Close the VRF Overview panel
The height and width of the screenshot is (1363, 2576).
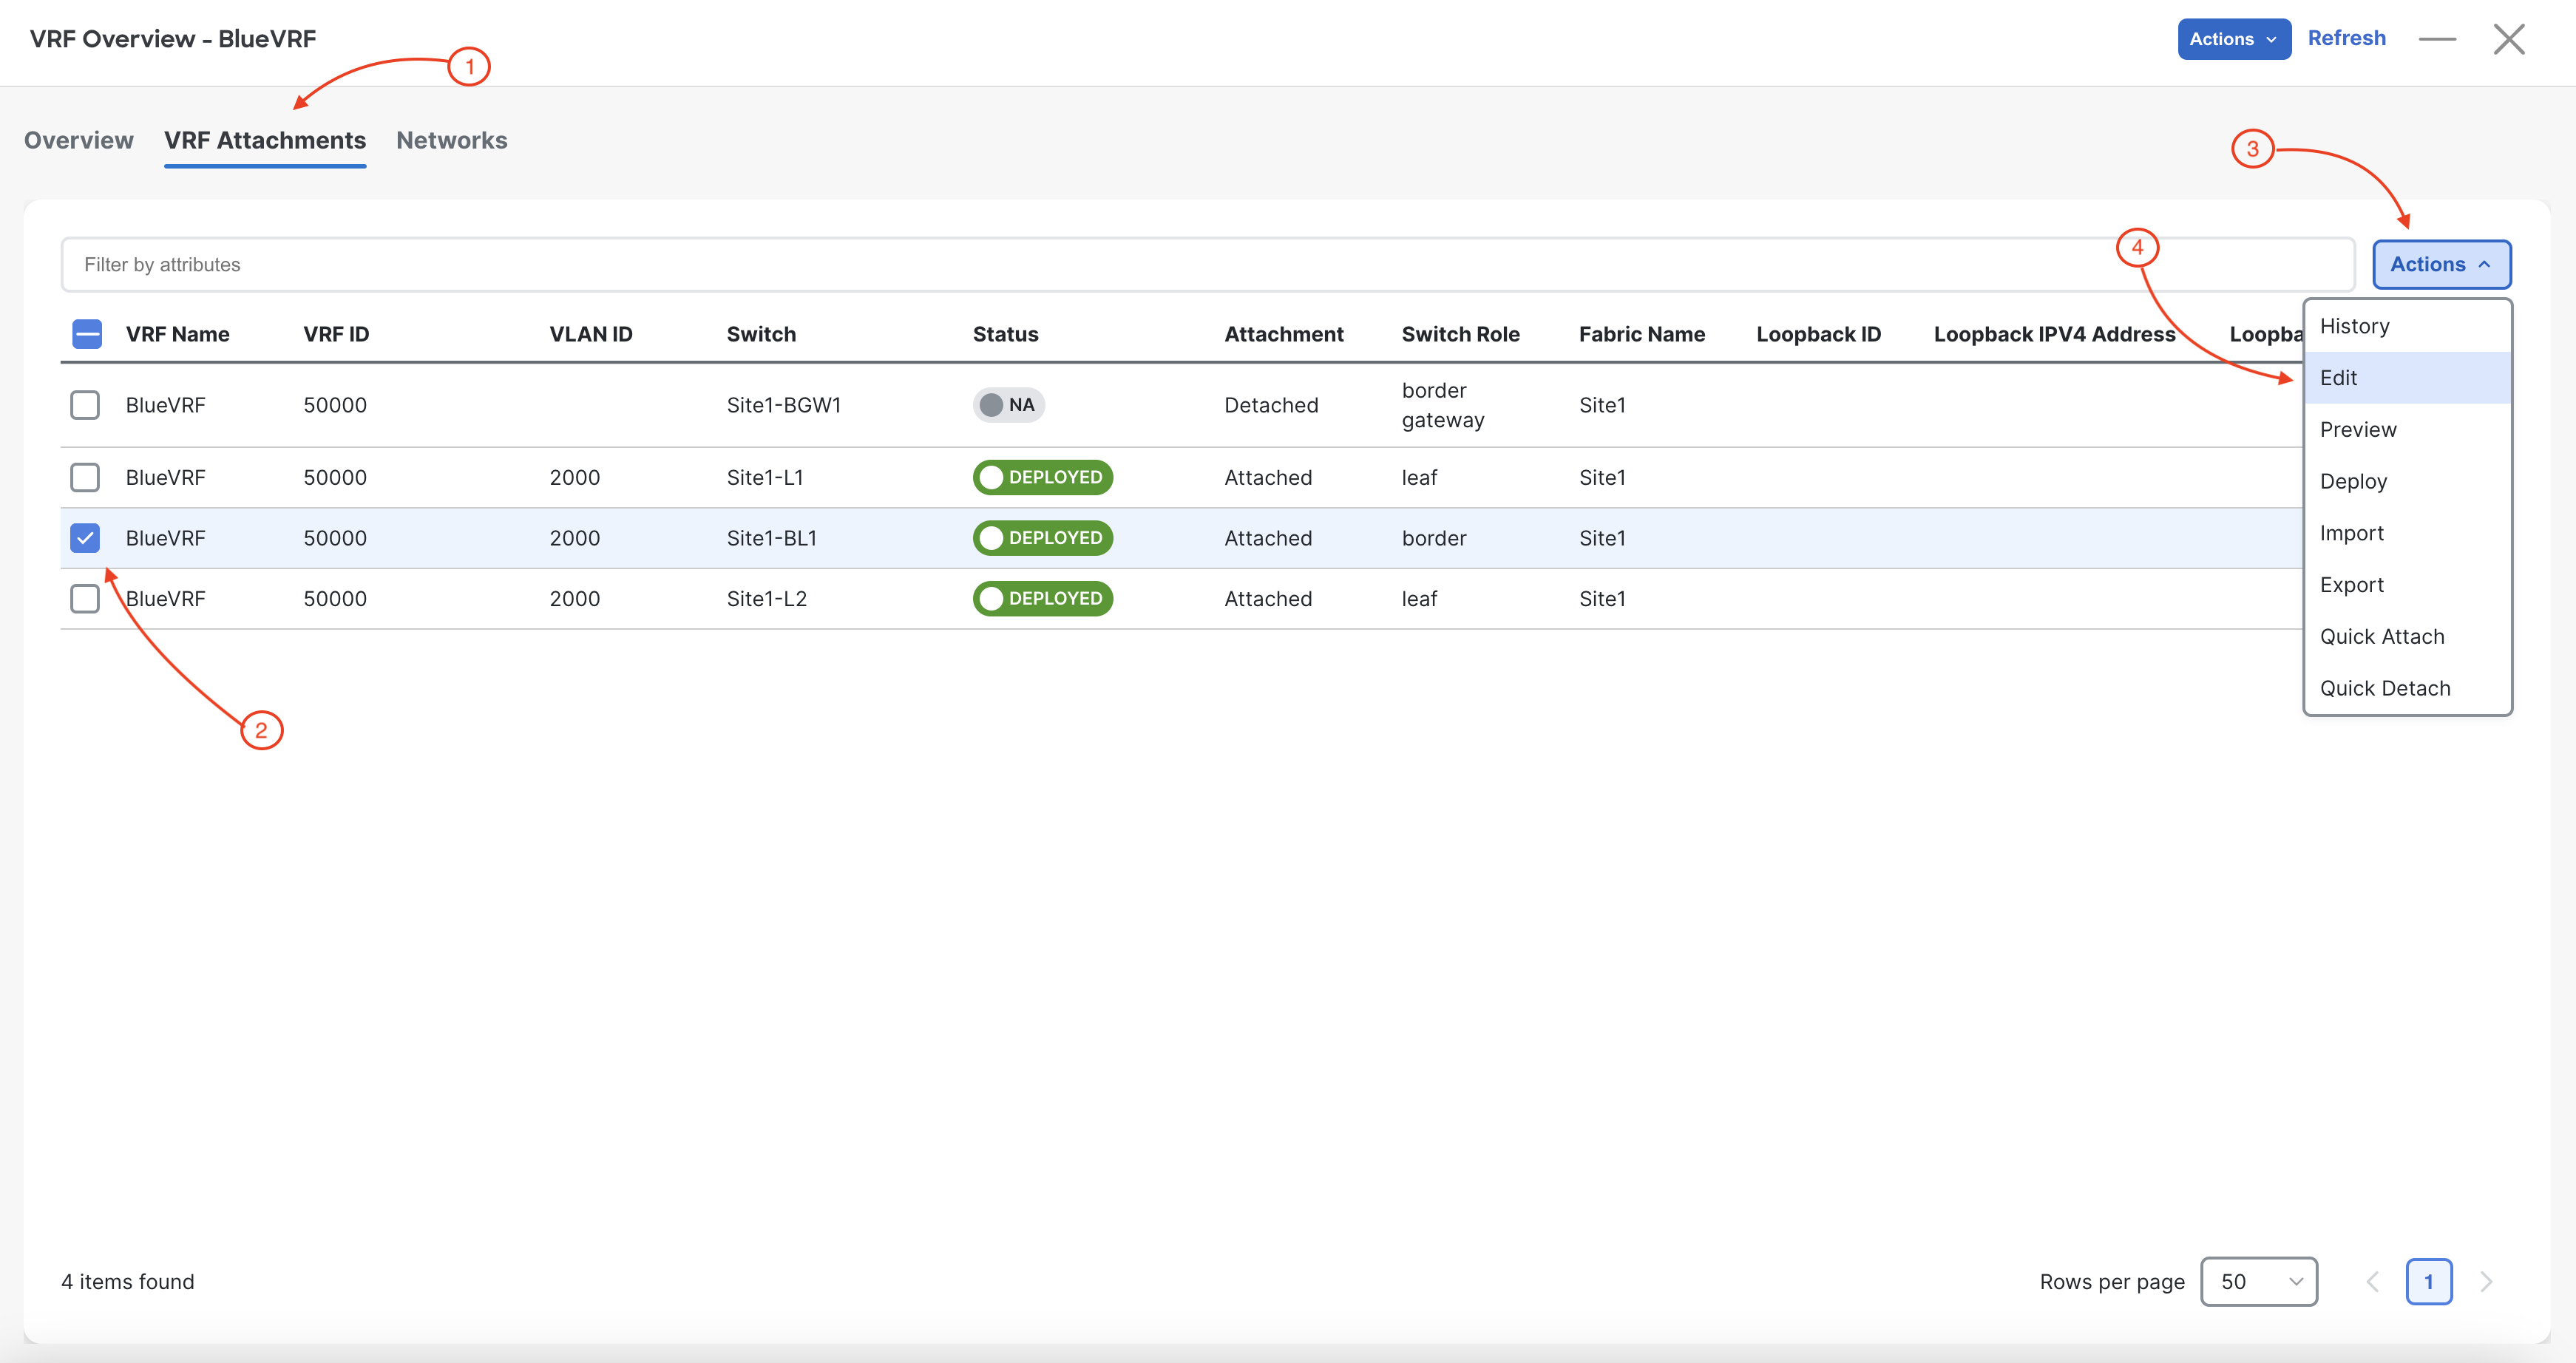point(2509,39)
